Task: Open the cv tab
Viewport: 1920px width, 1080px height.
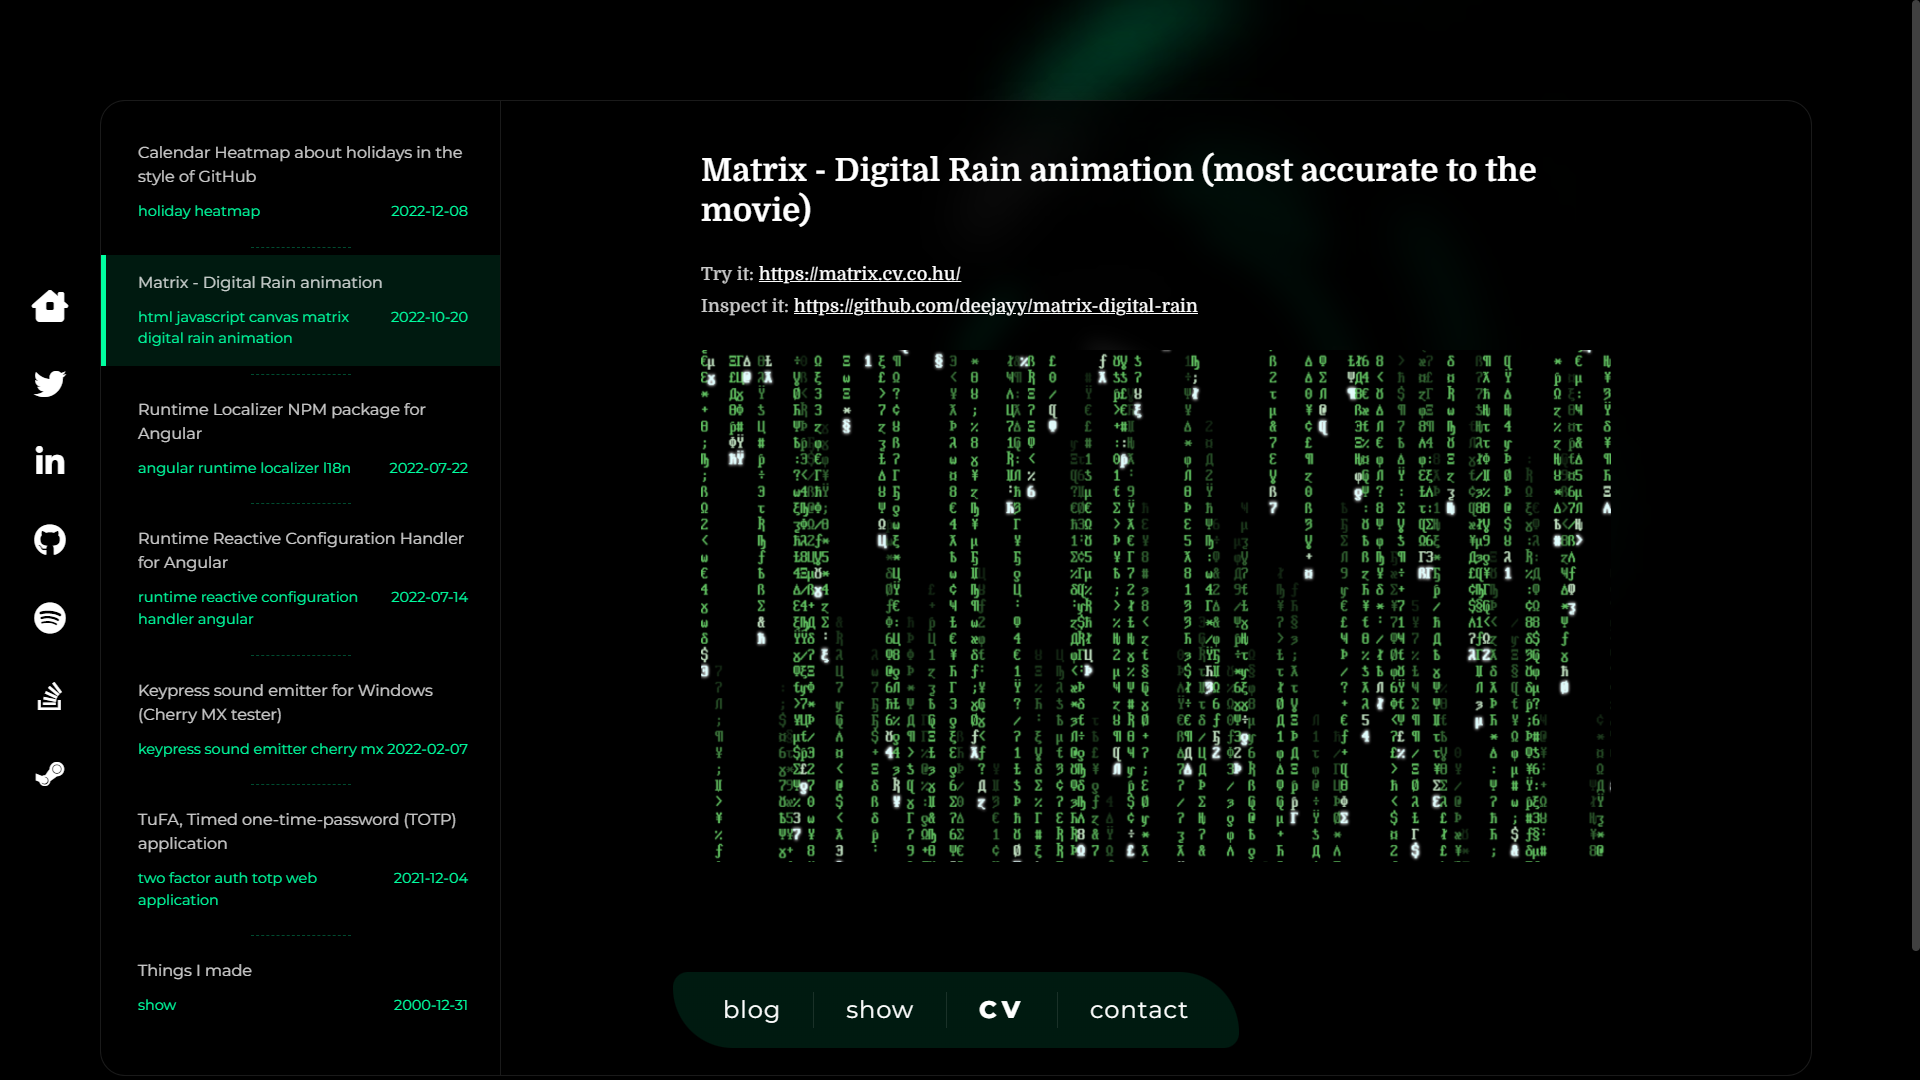Action: [x=1000, y=1010]
